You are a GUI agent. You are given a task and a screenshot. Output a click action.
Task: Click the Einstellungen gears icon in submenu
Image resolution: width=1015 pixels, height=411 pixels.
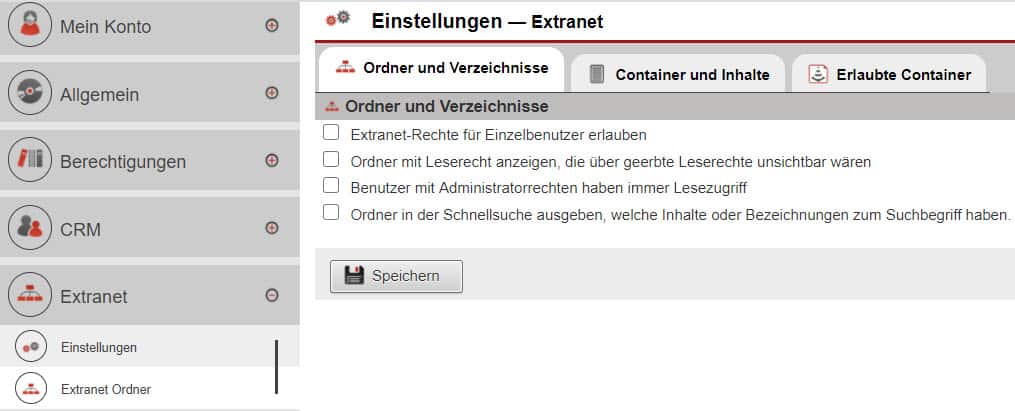[x=31, y=347]
